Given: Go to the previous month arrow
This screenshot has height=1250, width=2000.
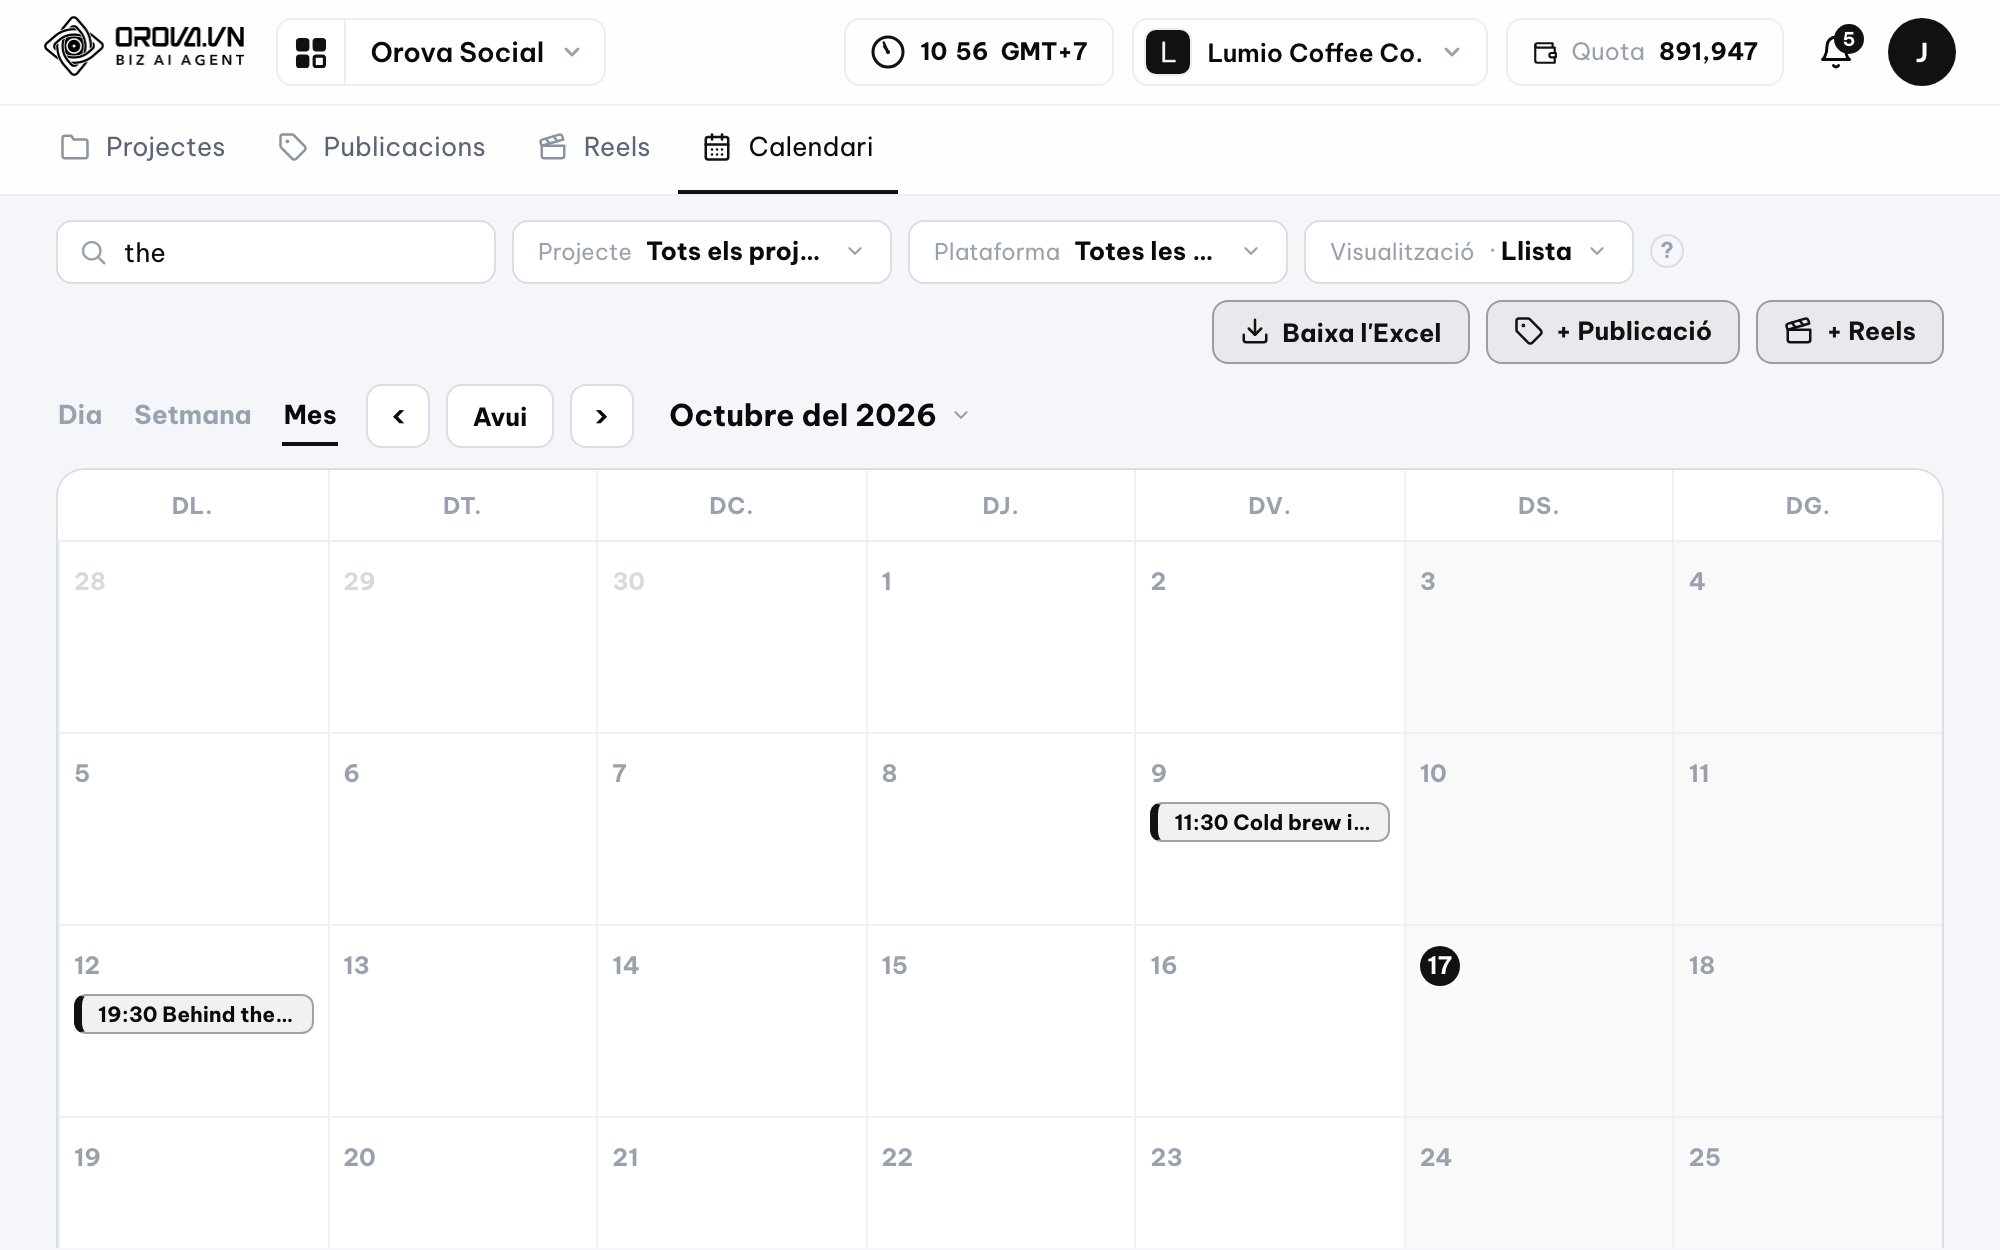Looking at the screenshot, I should pos(398,416).
